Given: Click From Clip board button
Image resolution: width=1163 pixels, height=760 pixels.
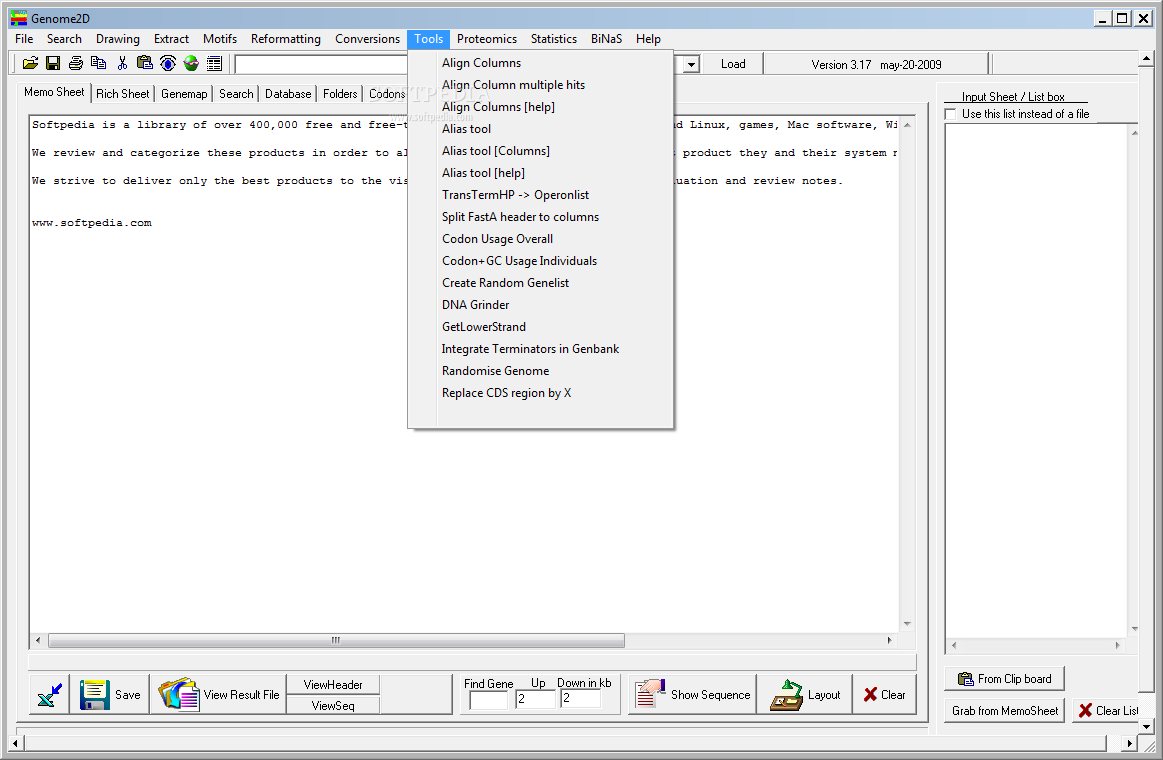Looking at the screenshot, I should 1004,678.
